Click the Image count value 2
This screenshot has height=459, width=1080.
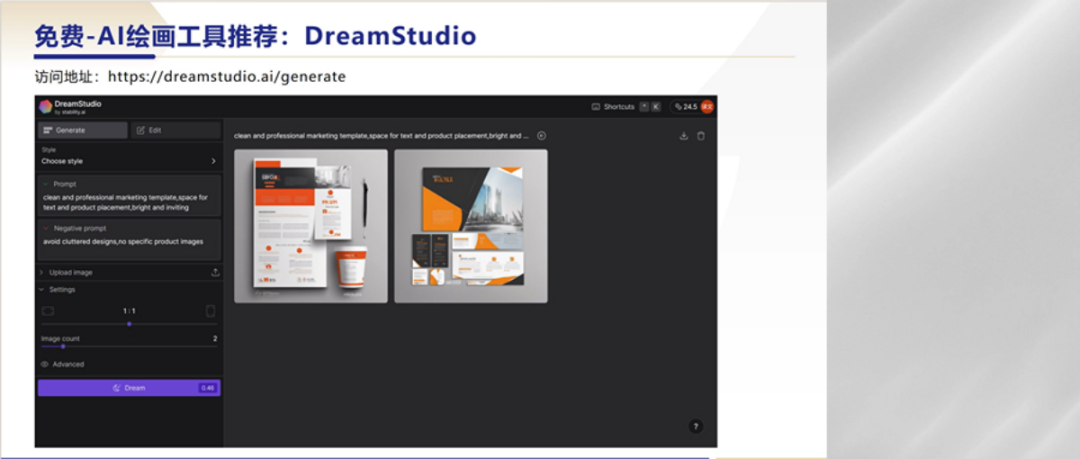tap(215, 338)
